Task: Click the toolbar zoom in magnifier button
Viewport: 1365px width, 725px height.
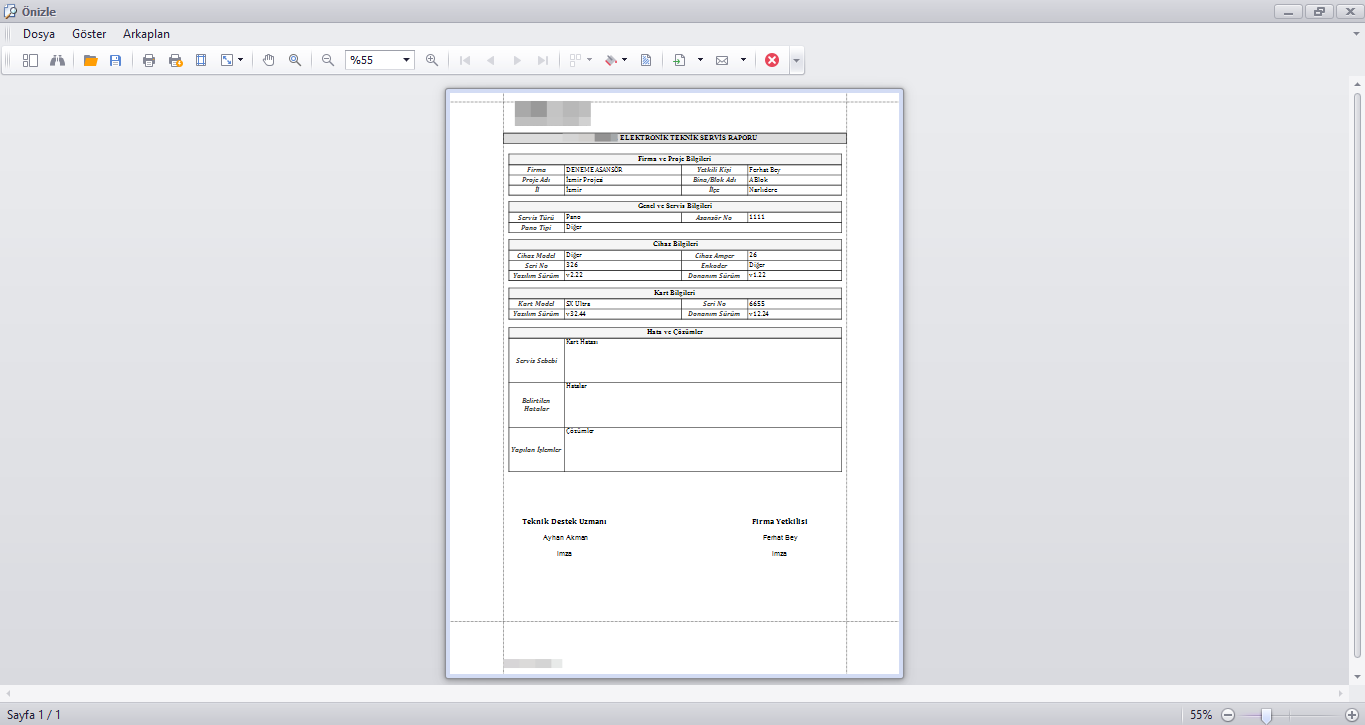Action: [432, 60]
